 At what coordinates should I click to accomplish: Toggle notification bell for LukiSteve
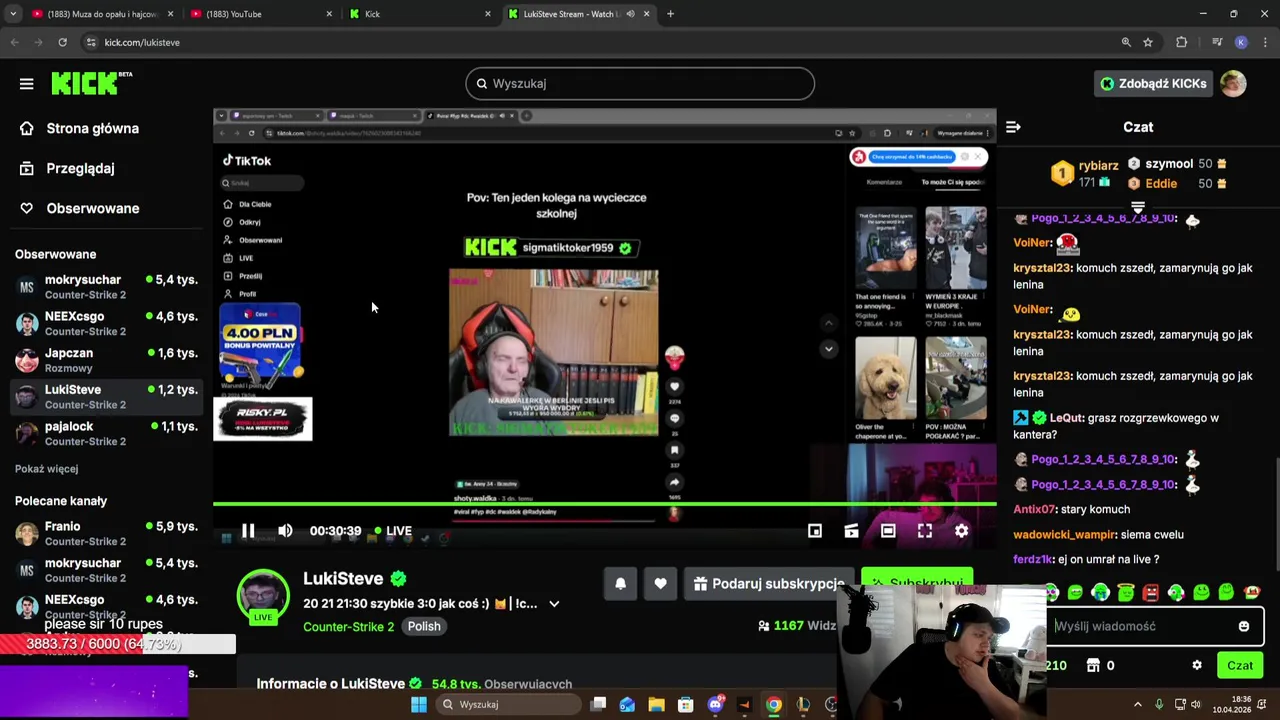click(x=620, y=584)
